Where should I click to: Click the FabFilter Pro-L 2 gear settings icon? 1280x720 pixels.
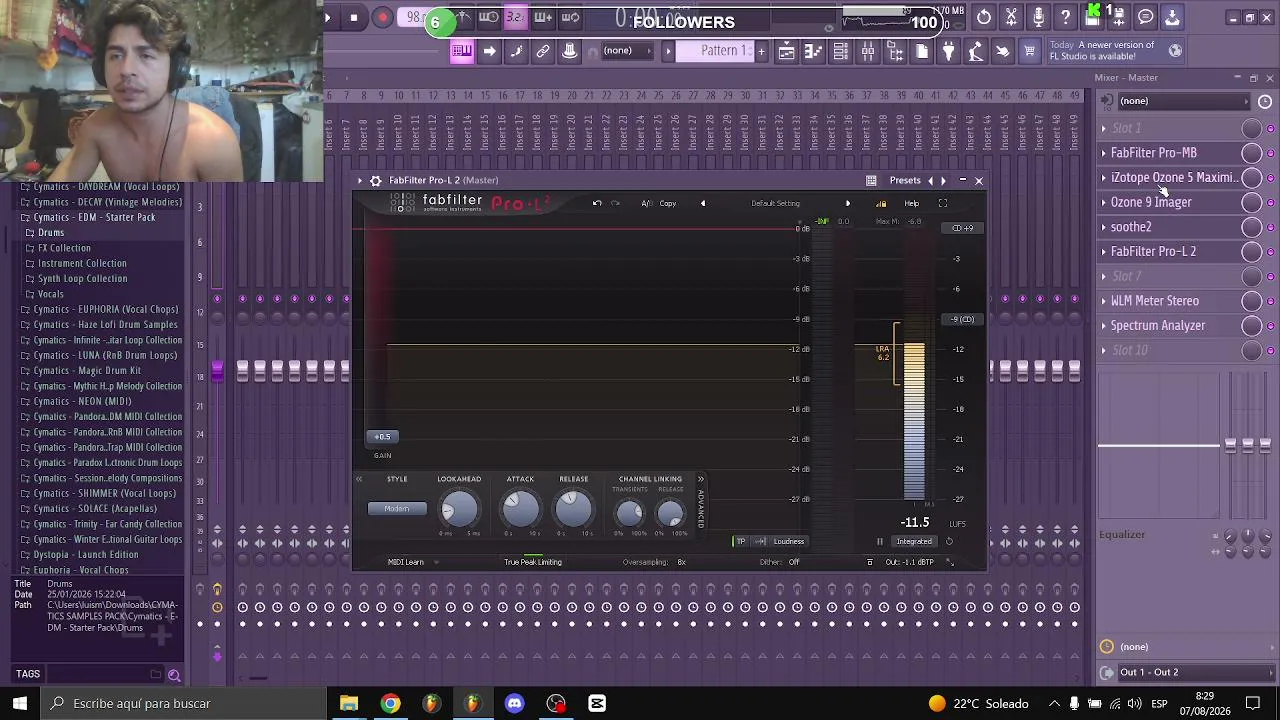tap(376, 181)
